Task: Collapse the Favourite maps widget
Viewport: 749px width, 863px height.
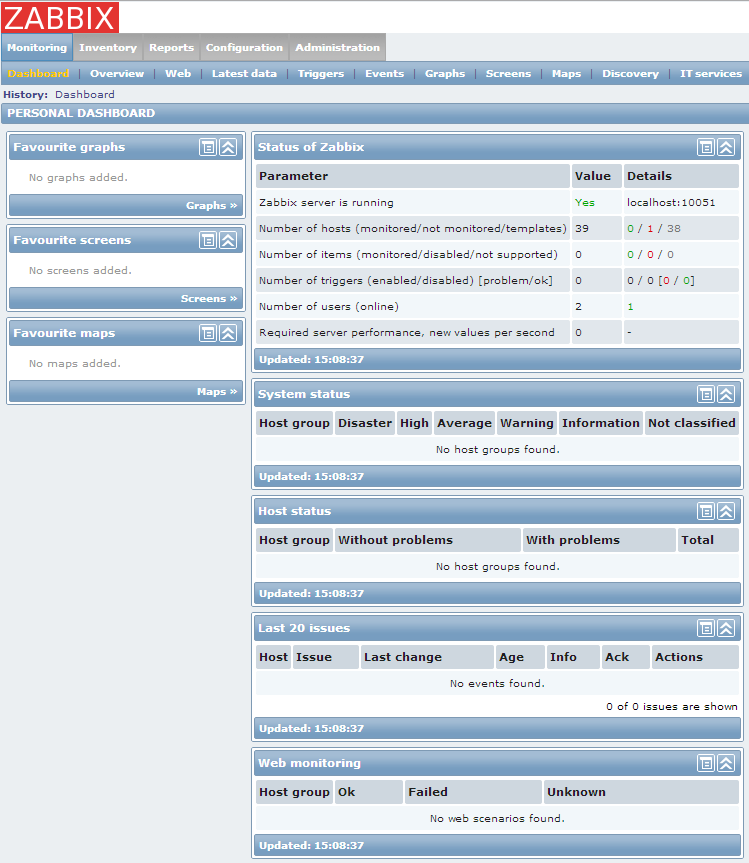Action: point(228,333)
